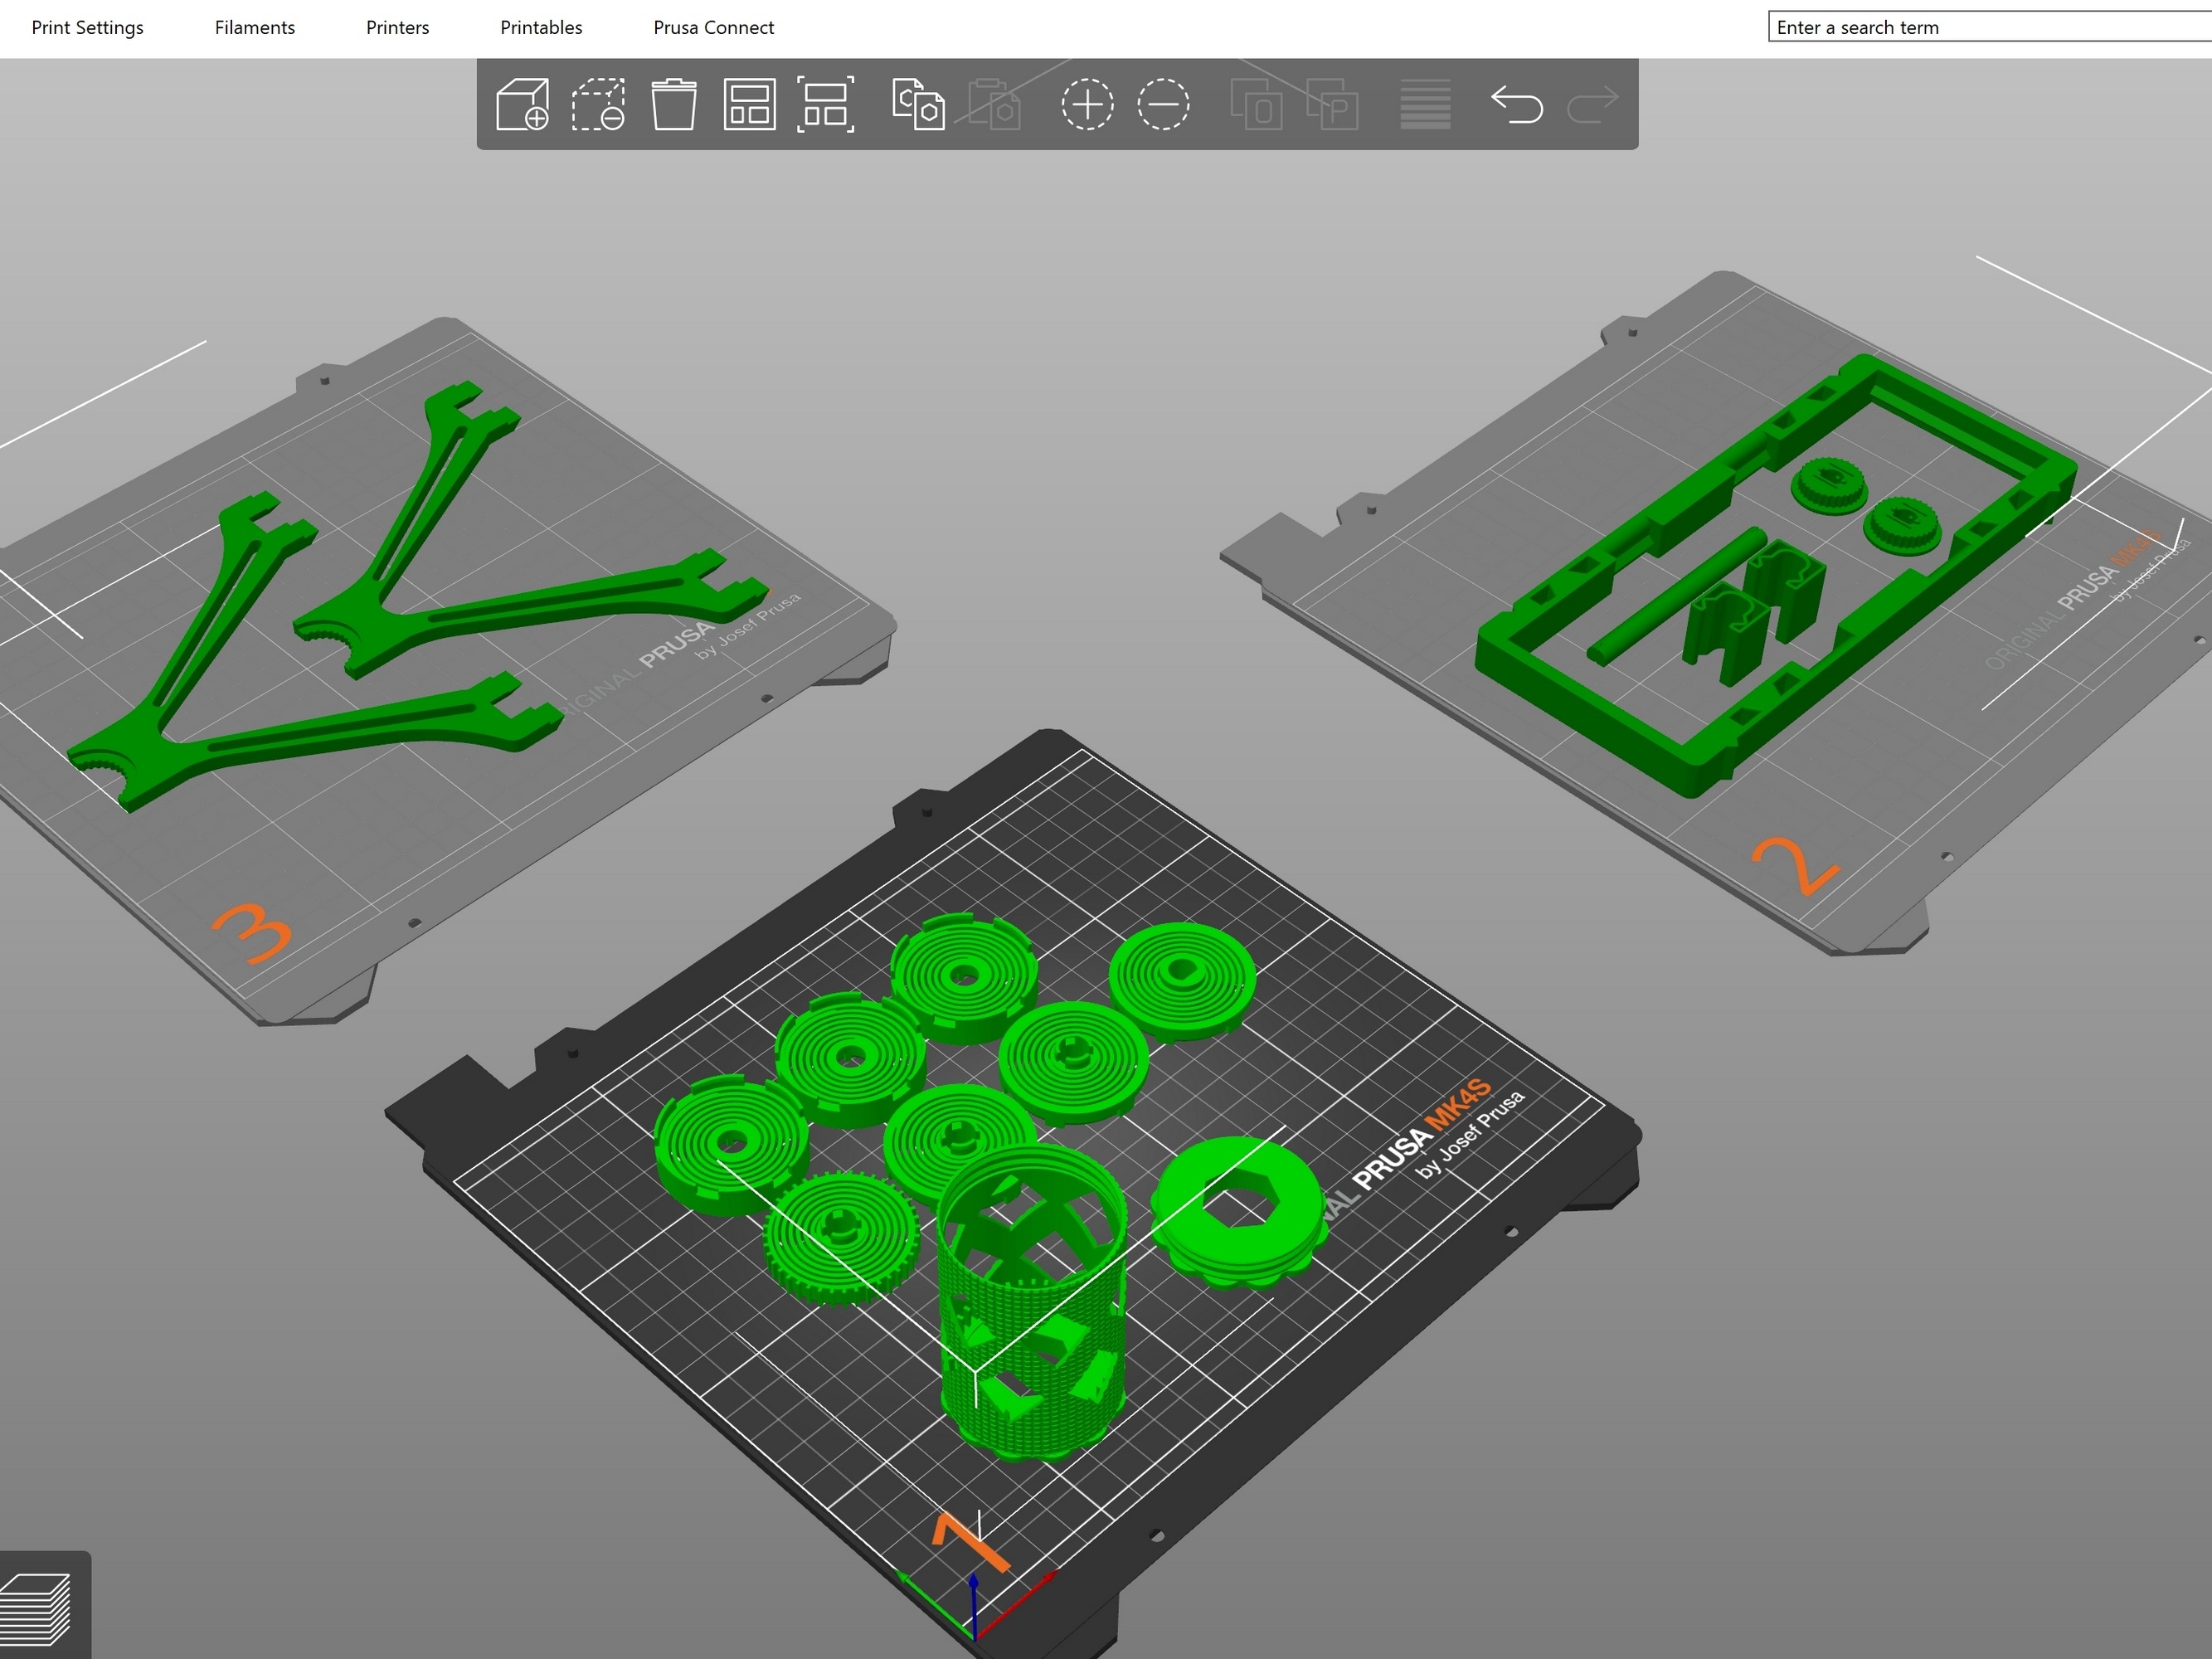Screen dimensions: 2212x1659
Task: Select the Delete object dashed-box icon
Action: [x=598, y=104]
